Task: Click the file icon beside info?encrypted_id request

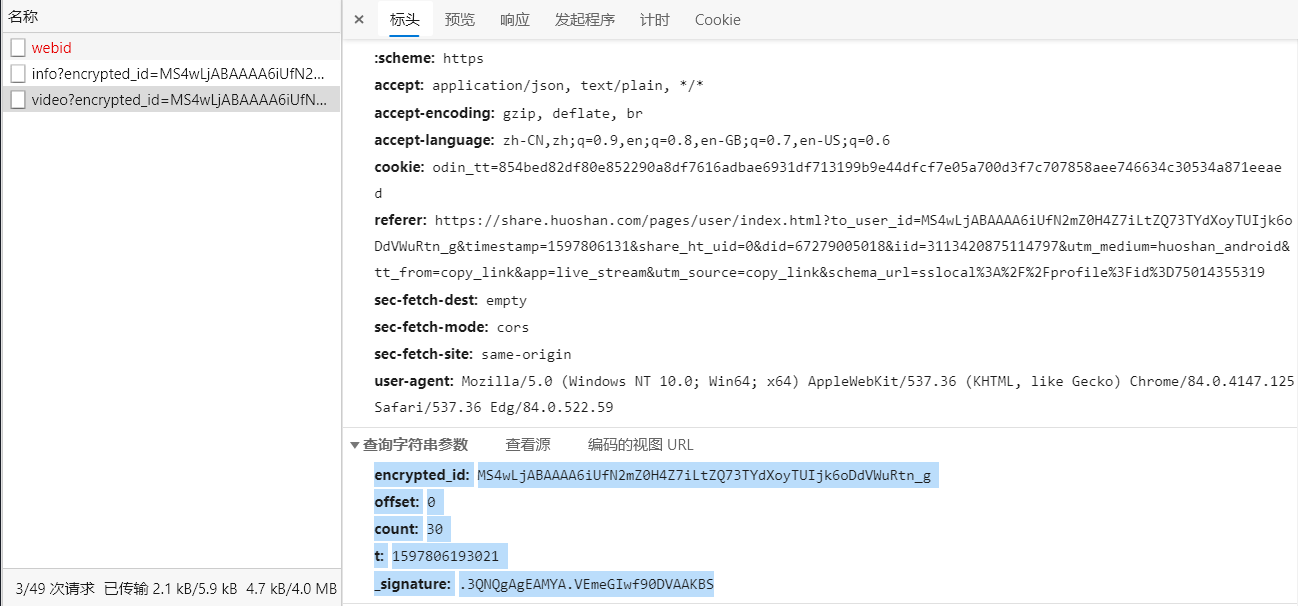Action: 18,74
